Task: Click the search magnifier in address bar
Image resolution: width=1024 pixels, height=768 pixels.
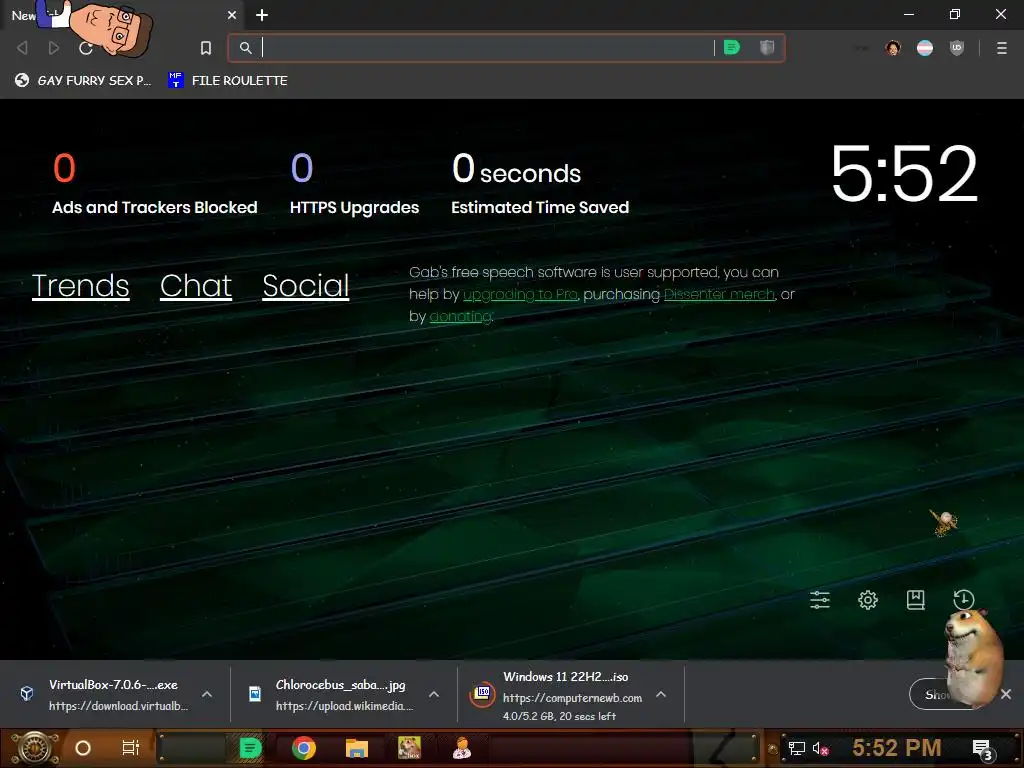Action: pos(246,48)
